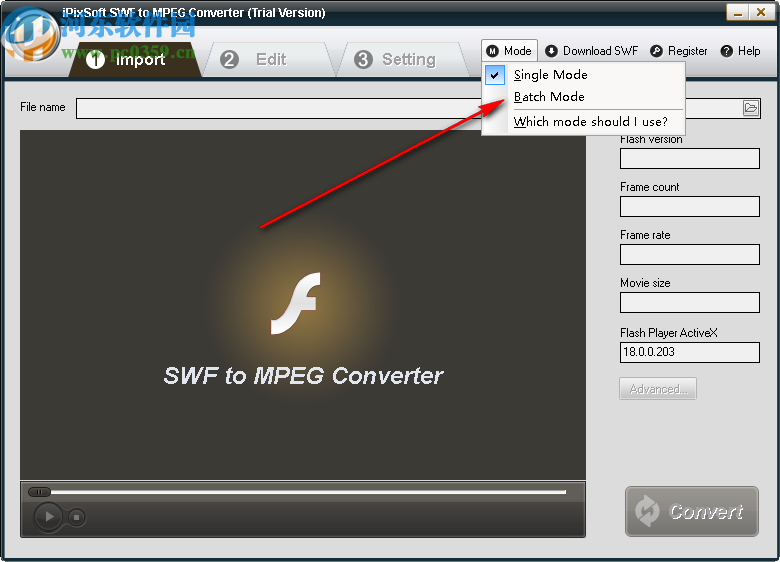Click the Convert refresh arrows icon

click(647, 511)
